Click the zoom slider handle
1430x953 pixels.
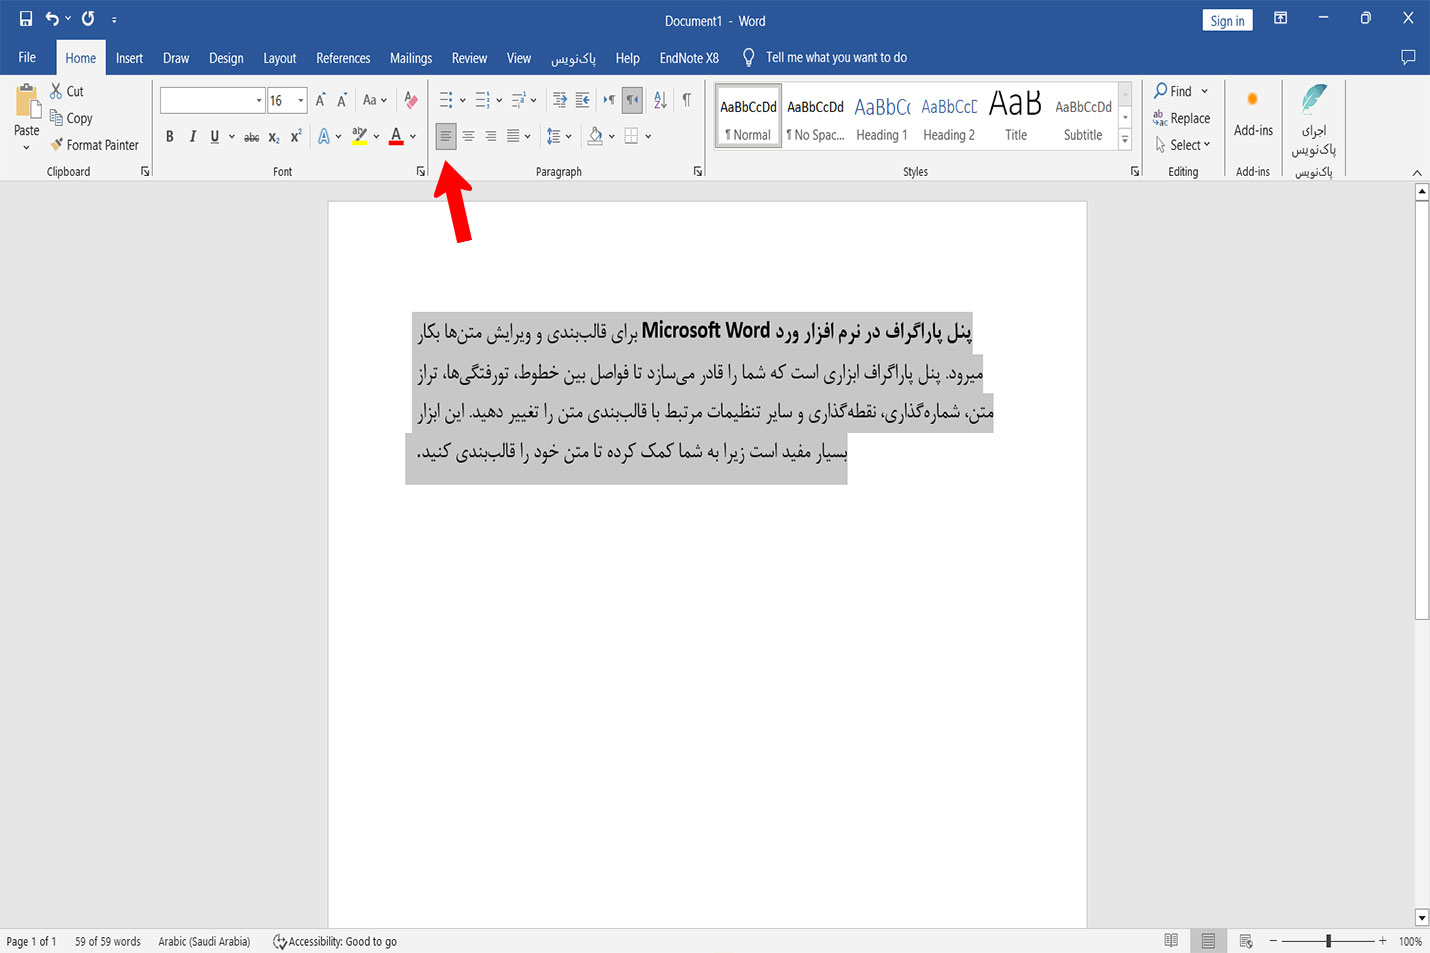point(1328,941)
